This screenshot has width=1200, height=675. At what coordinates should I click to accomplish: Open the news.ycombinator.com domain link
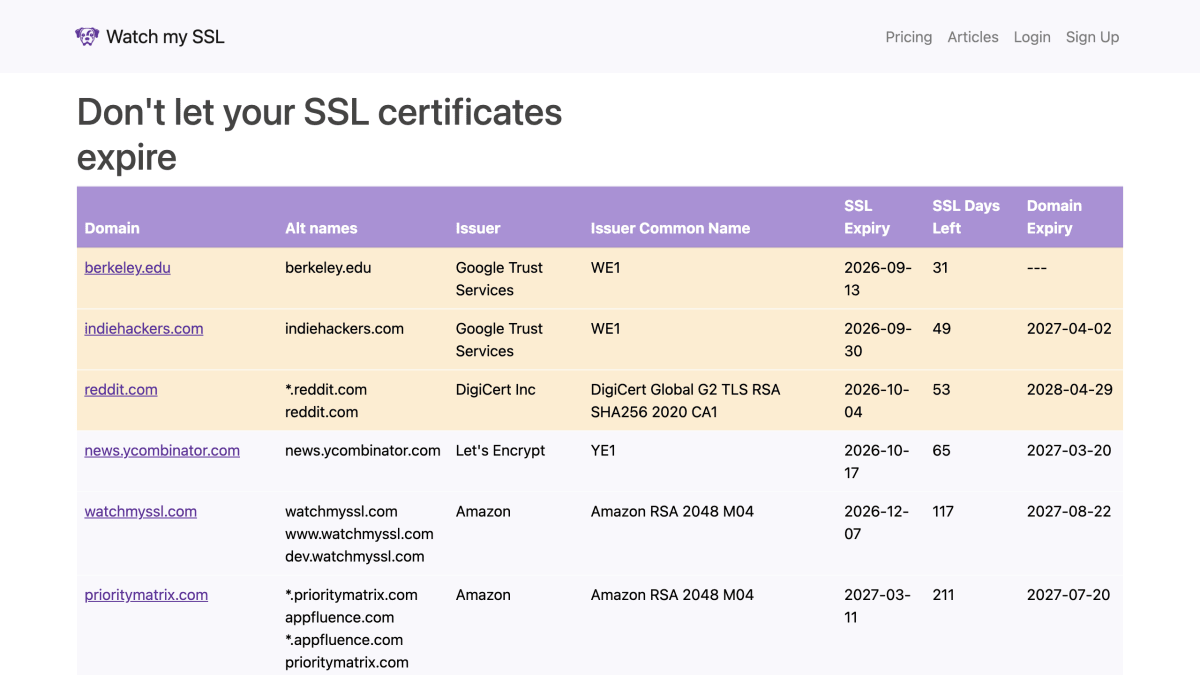tap(162, 451)
